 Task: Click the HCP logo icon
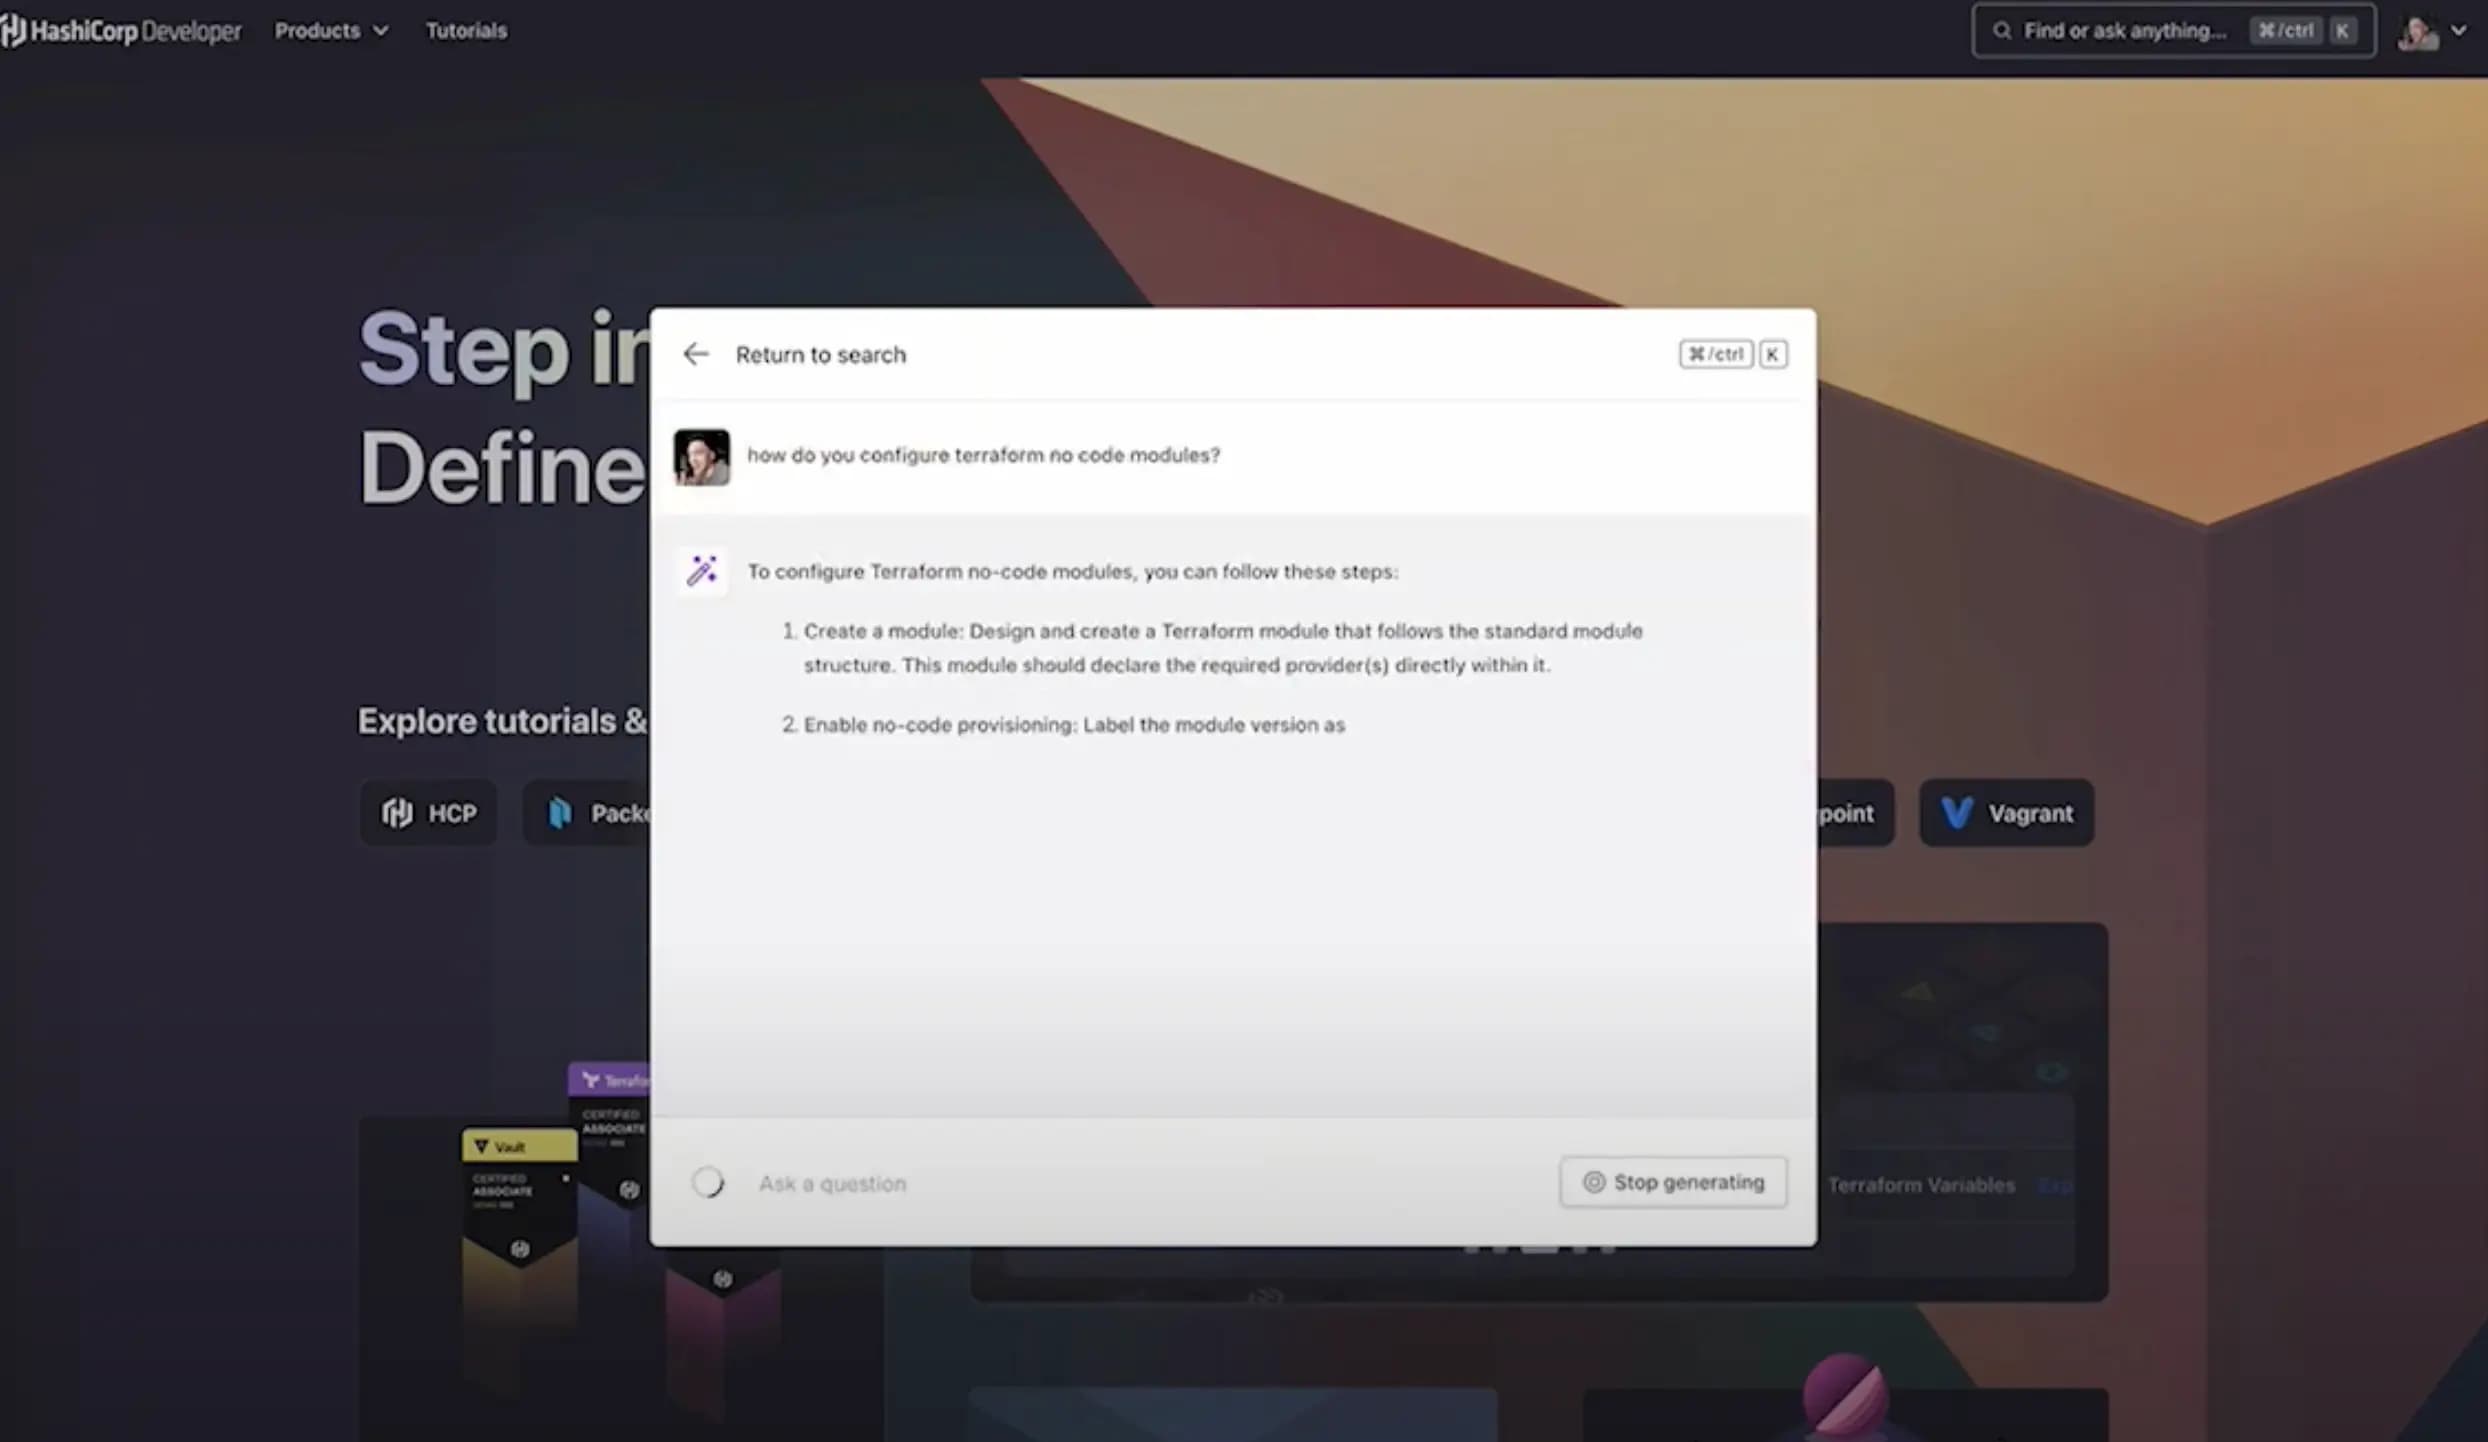[397, 813]
